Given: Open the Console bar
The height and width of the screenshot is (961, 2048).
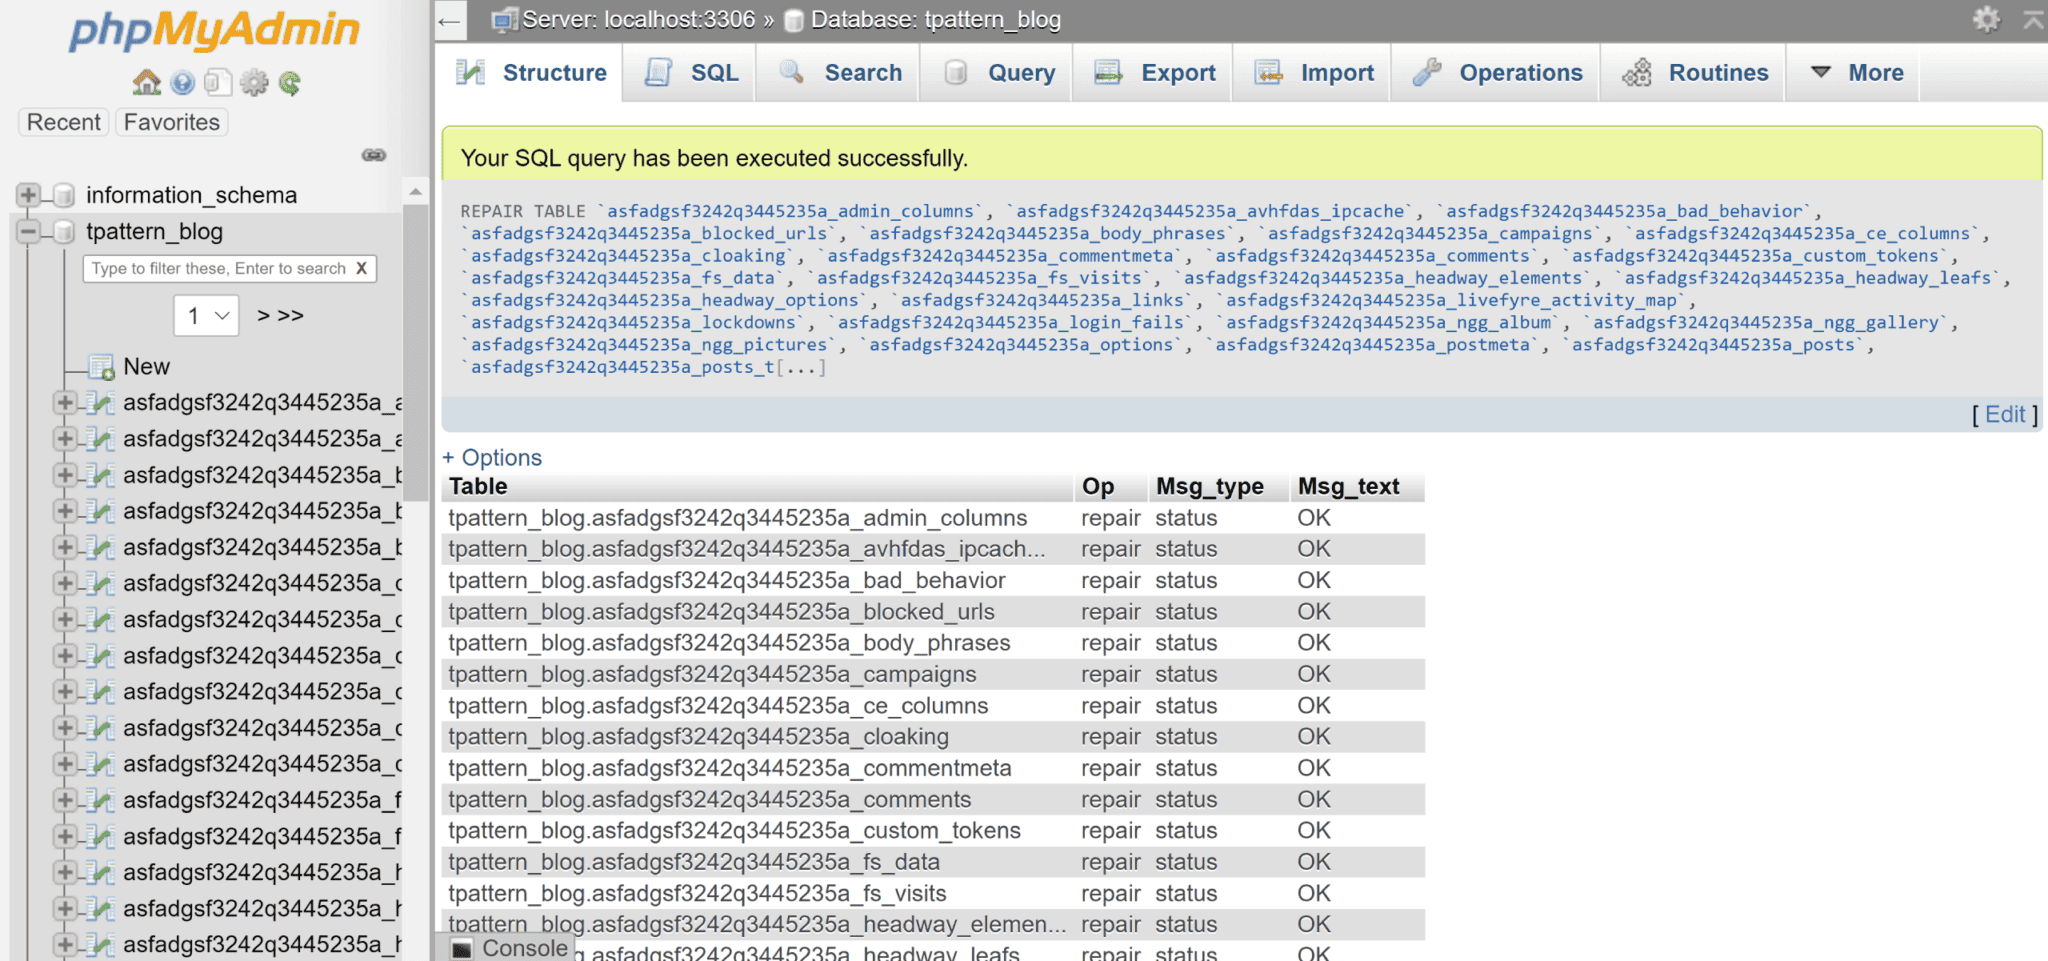Looking at the screenshot, I should [505, 948].
